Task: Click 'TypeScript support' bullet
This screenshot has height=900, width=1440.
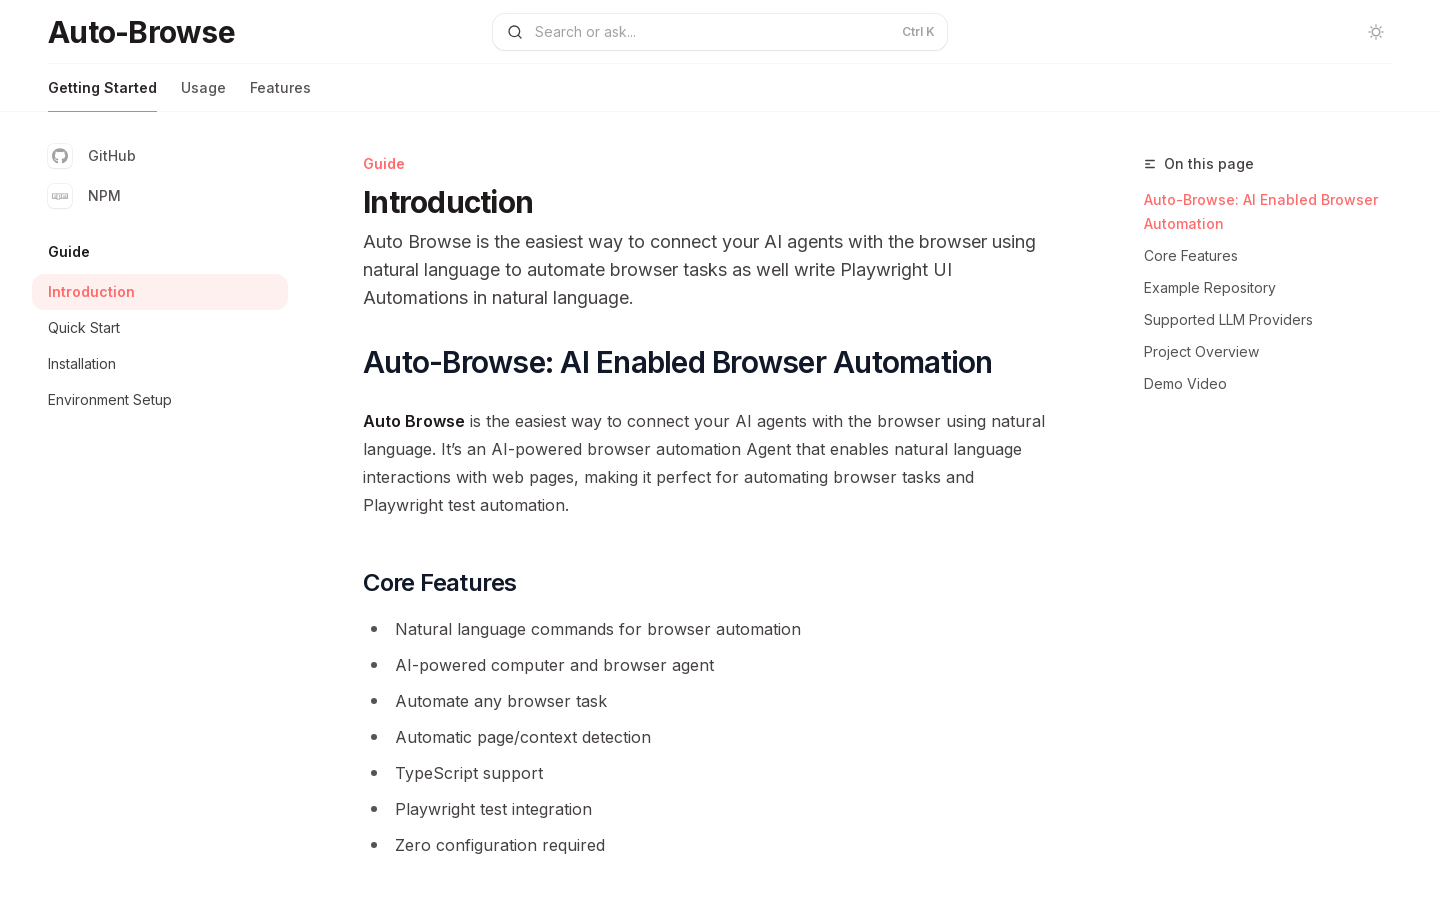Action: click(x=469, y=773)
